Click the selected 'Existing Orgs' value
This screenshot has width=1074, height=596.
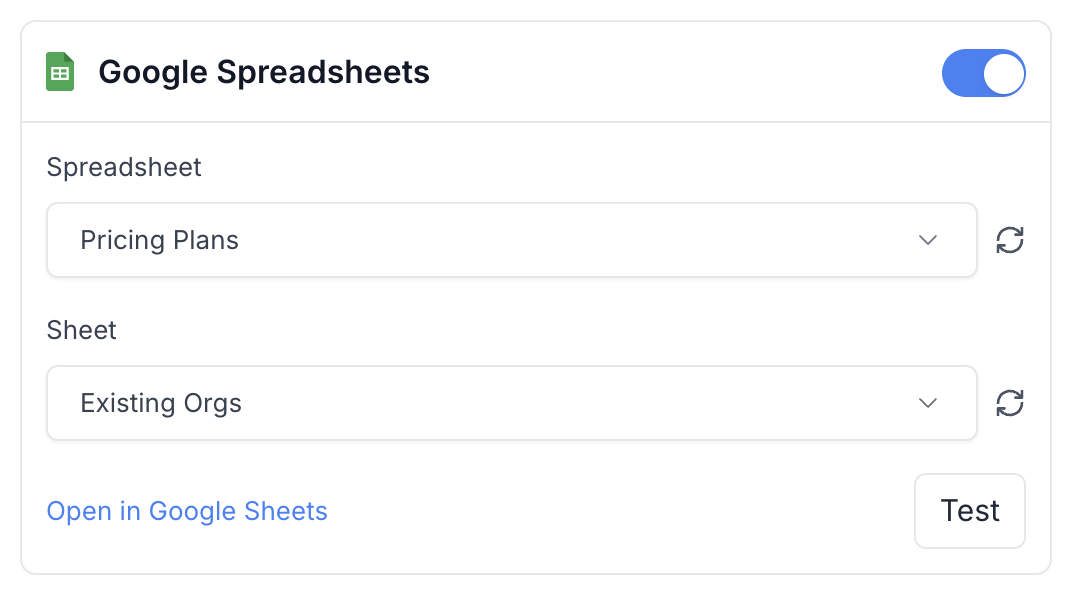(x=161, y=403)
